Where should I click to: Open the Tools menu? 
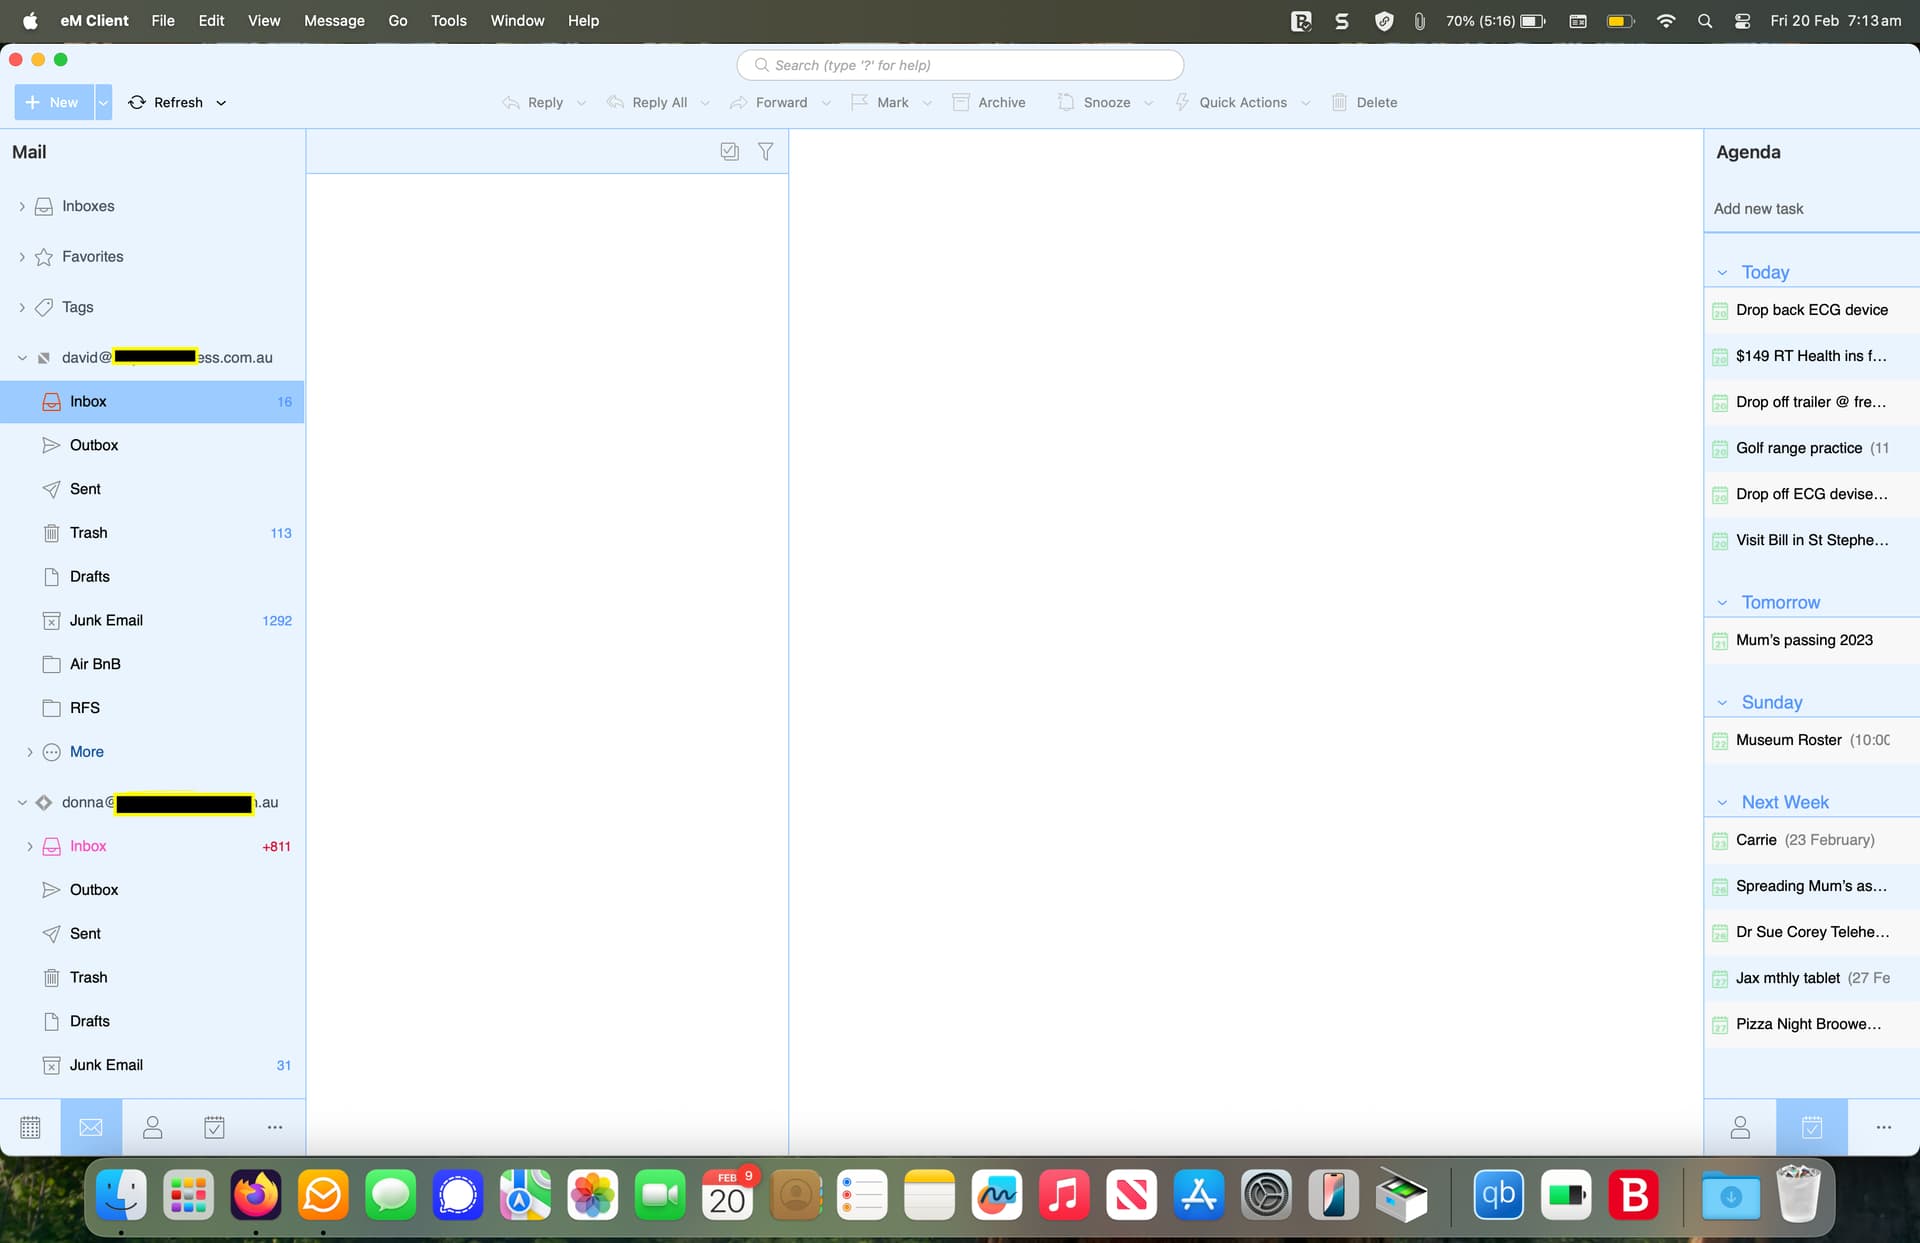pyautogui.click(x=449, y=20)
